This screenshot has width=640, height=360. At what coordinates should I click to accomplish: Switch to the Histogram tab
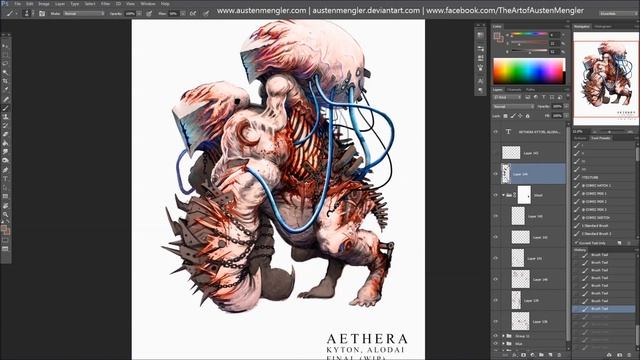(x=603, y=27)
